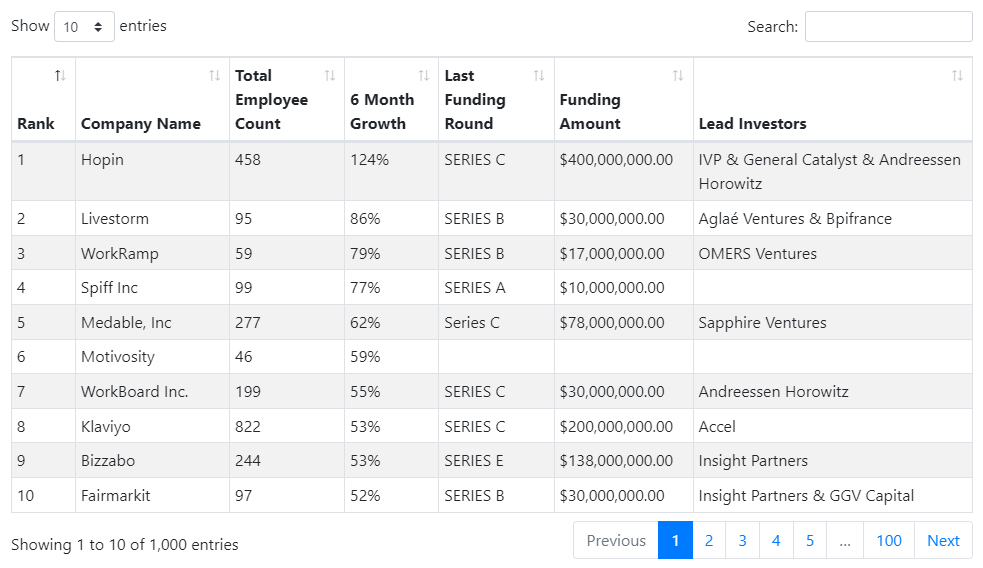The width and height of the screenshot is (983, 568).
Task: Click Lead Investors header text
Action: click(x=752, y=124)
